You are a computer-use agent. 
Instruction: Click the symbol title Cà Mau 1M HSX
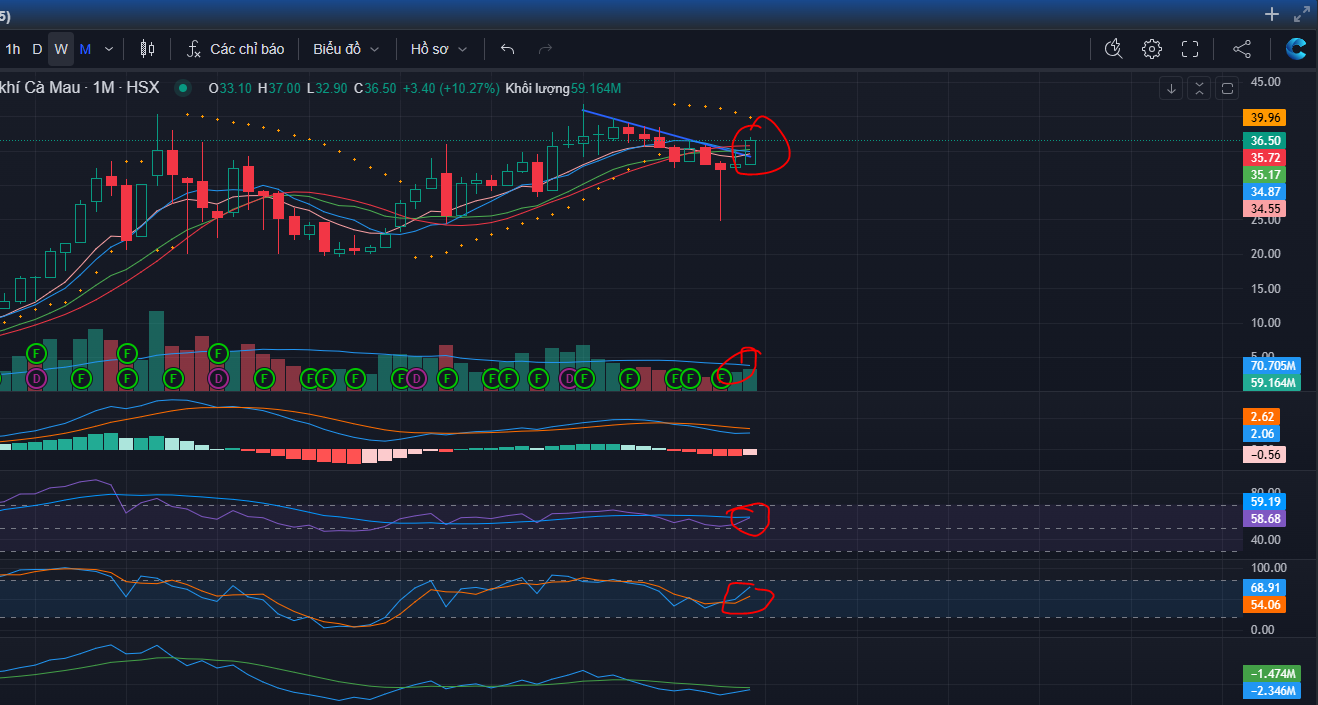coord(80,88)
